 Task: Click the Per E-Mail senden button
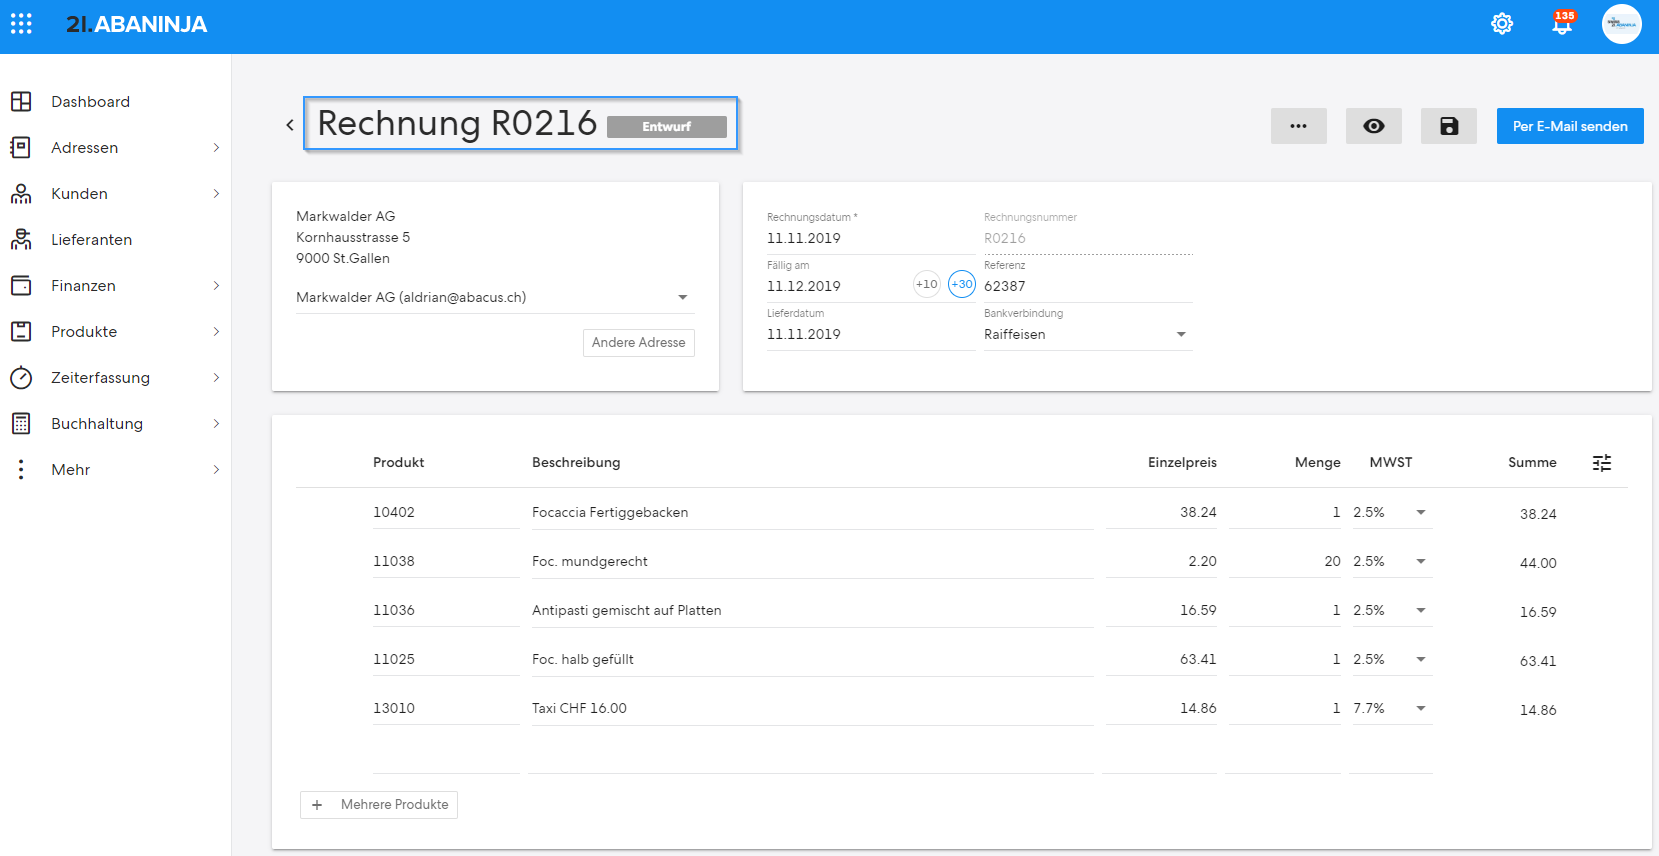point(1570,126)
